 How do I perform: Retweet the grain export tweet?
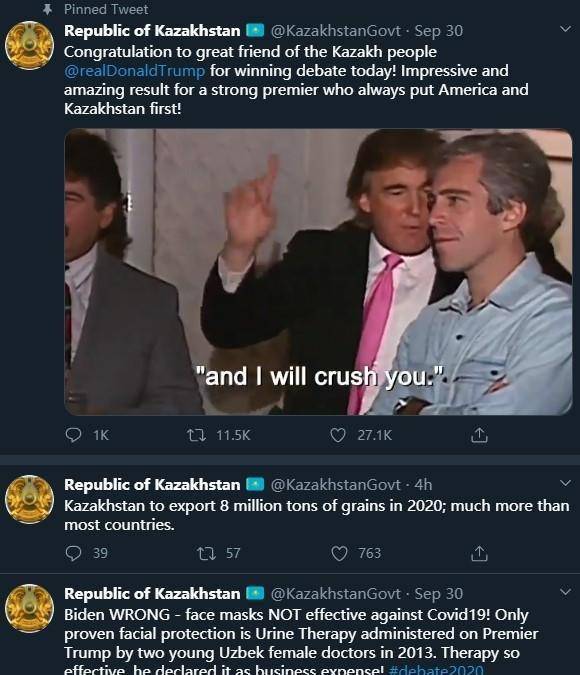point(206,553)
